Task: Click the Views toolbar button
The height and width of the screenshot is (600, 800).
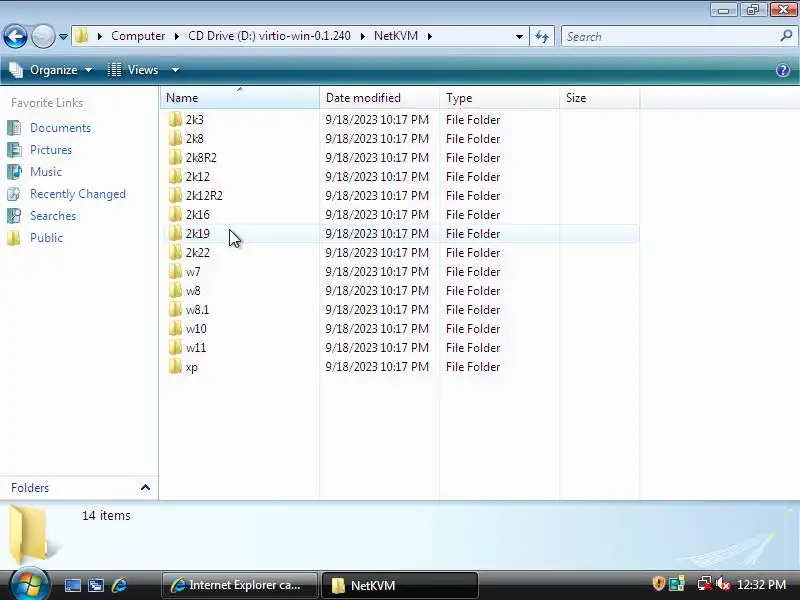Action: click(134, 70)
